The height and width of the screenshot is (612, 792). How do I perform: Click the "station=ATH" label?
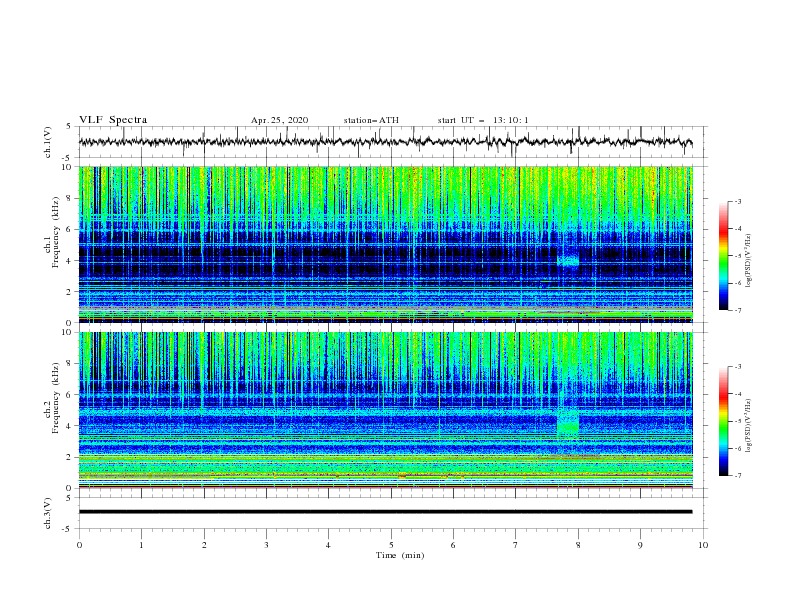click(x=371, y=120)
